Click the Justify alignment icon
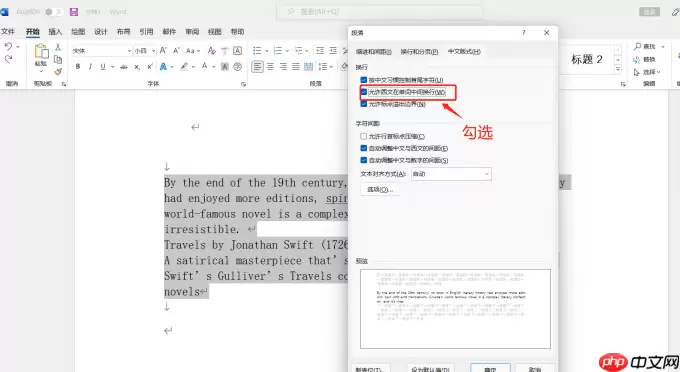This screenshot has width=680, height=372. 296,67
